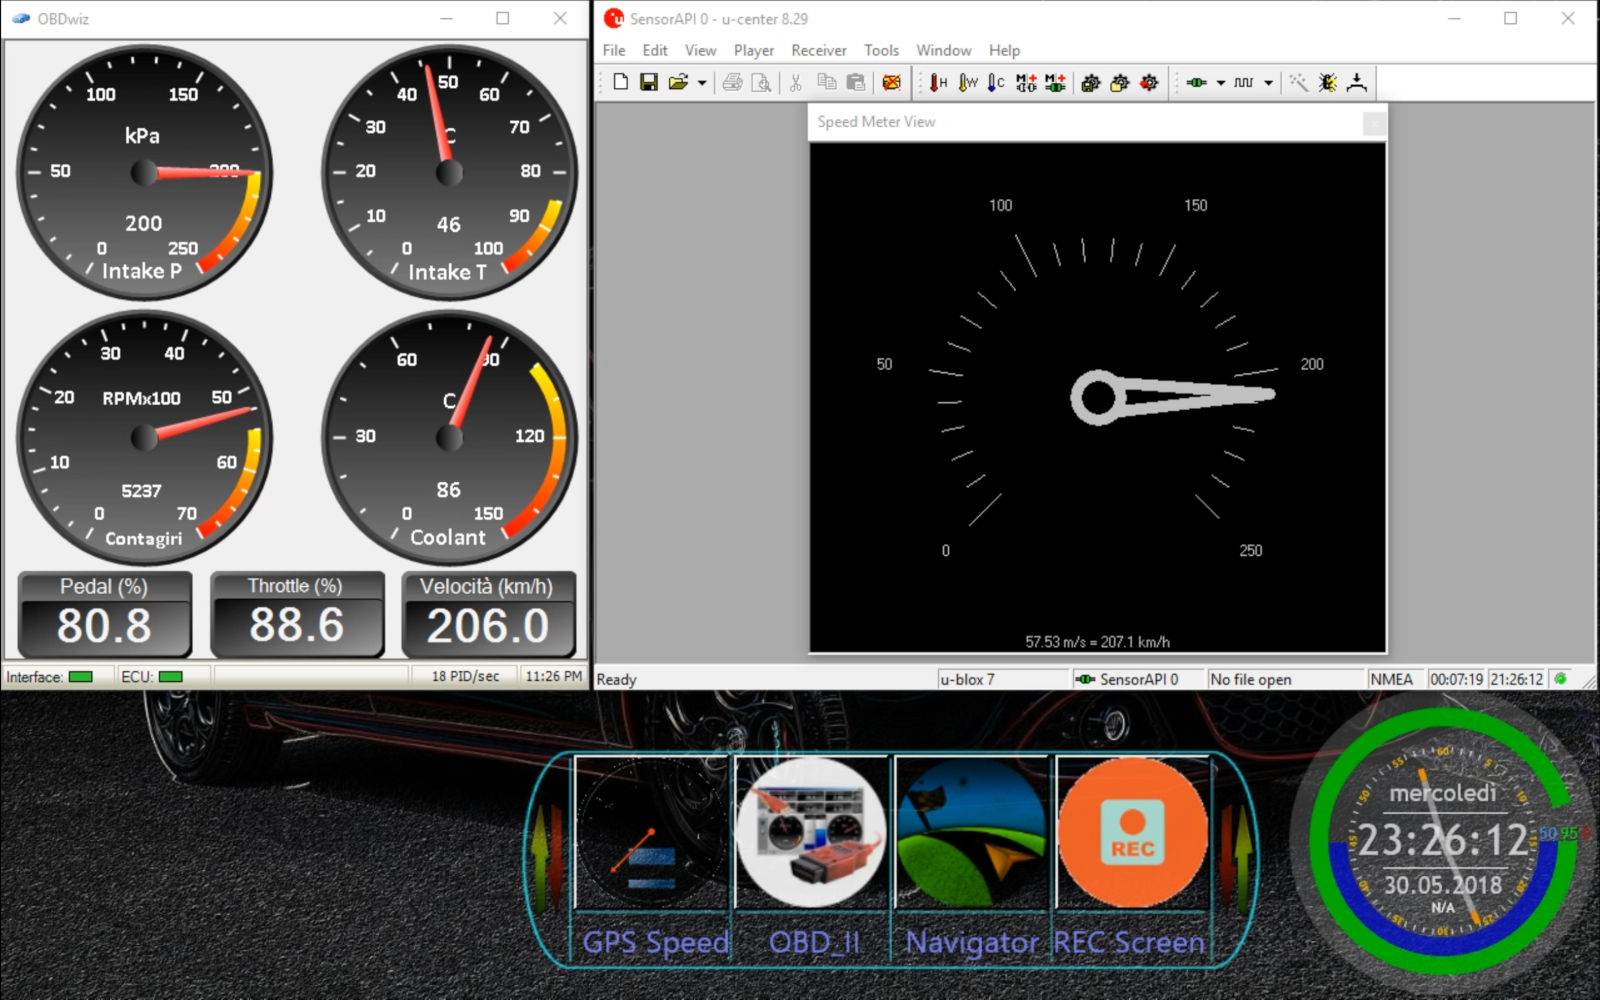1600x1000 pixels.
Task: Click the green receiver connection icon
Action: 1196,82
